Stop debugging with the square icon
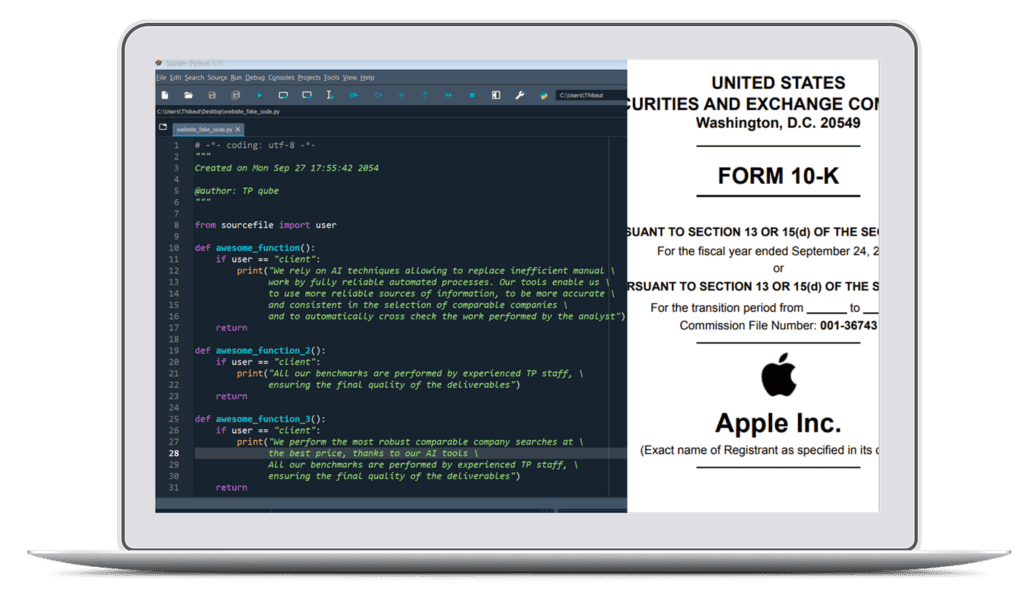The image size is (1024, 612). [471, 95]
